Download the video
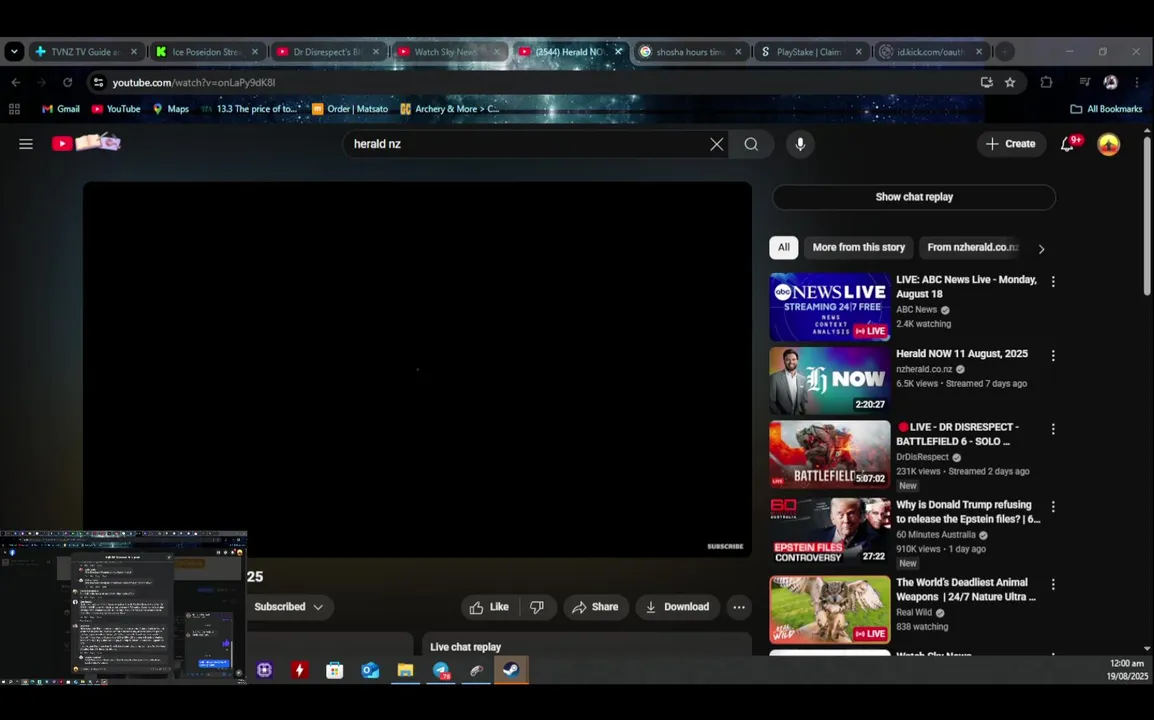This screenshot has height=720, width=1154. (x=677, y=607)
